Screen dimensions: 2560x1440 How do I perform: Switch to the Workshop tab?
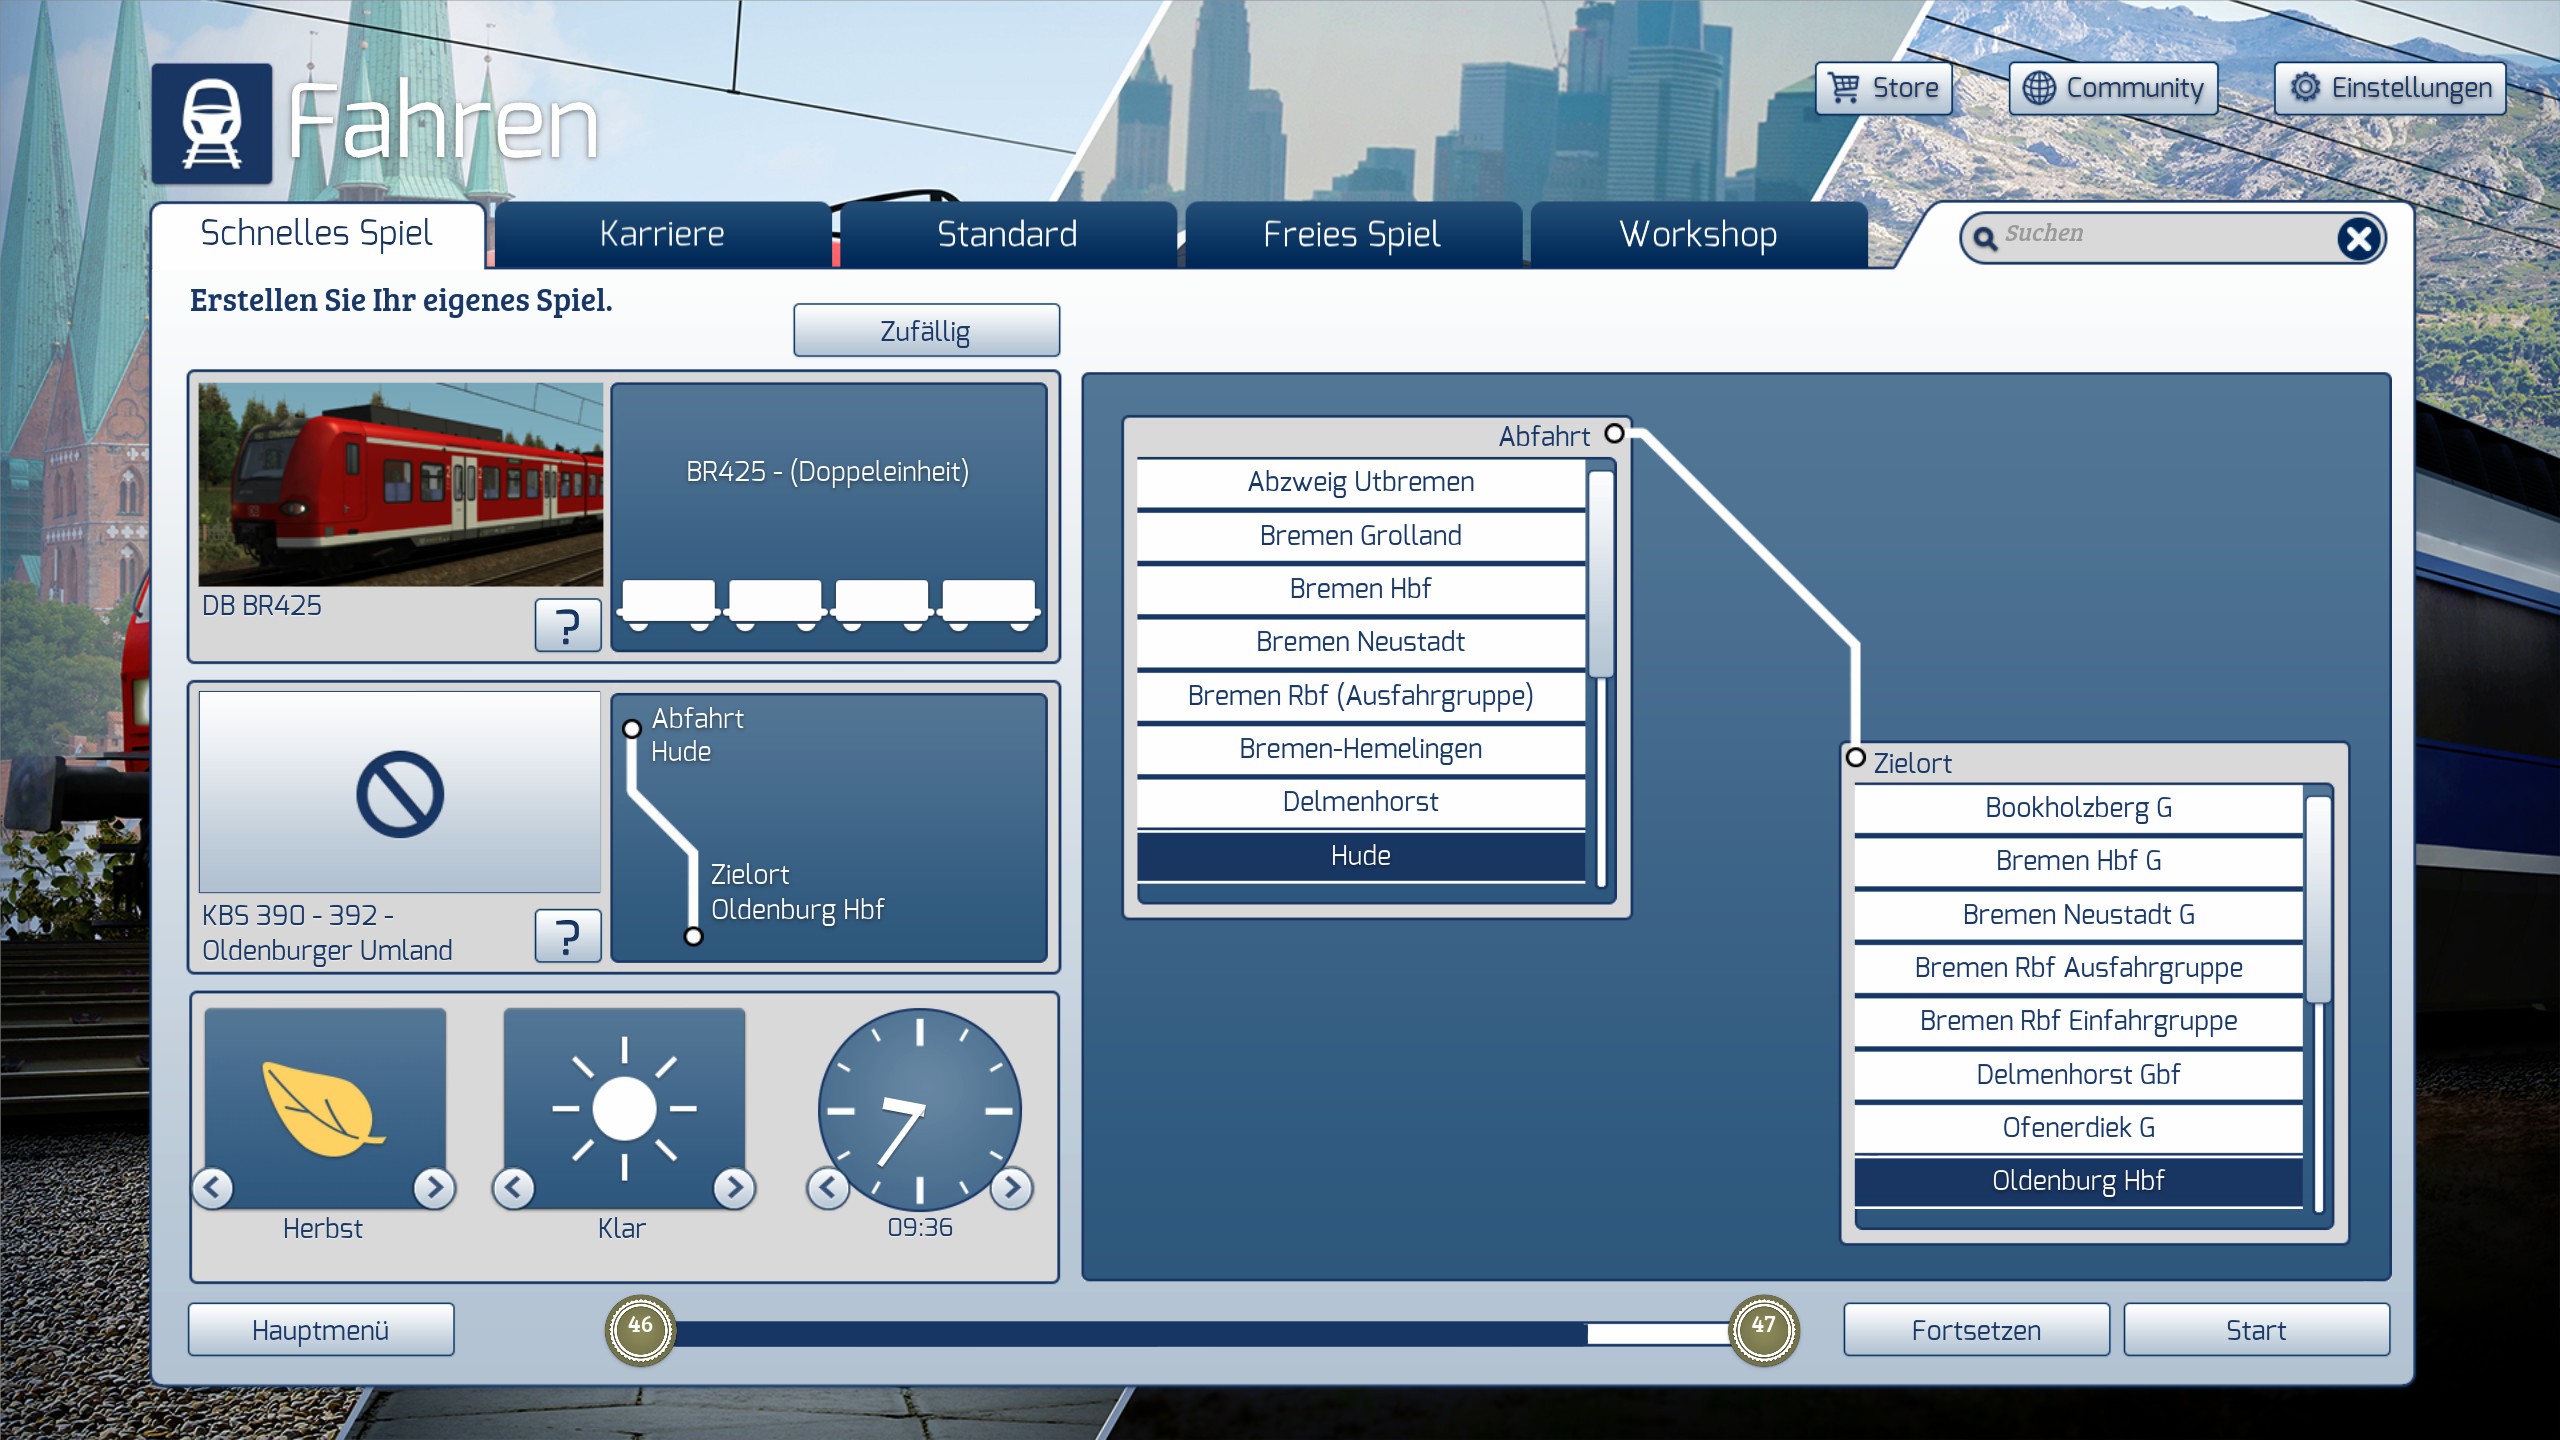pyautogui.click(x=1698, y=235)
